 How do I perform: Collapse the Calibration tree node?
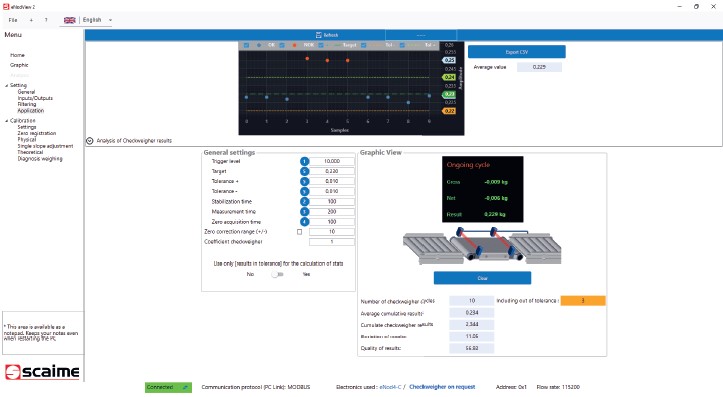tap(6, 121)
